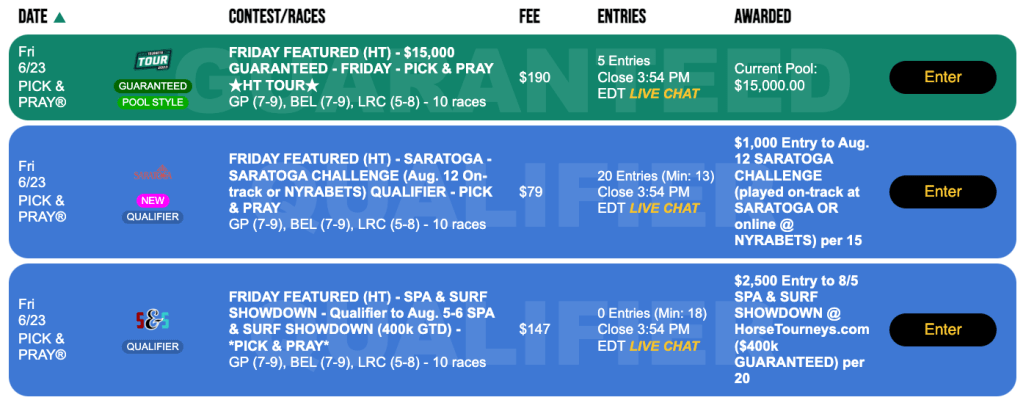This screenshot has width=1023, height=400.
Task: Click the Saratoga contest QUALIFIER badge
Action: (x=153, y=216)
